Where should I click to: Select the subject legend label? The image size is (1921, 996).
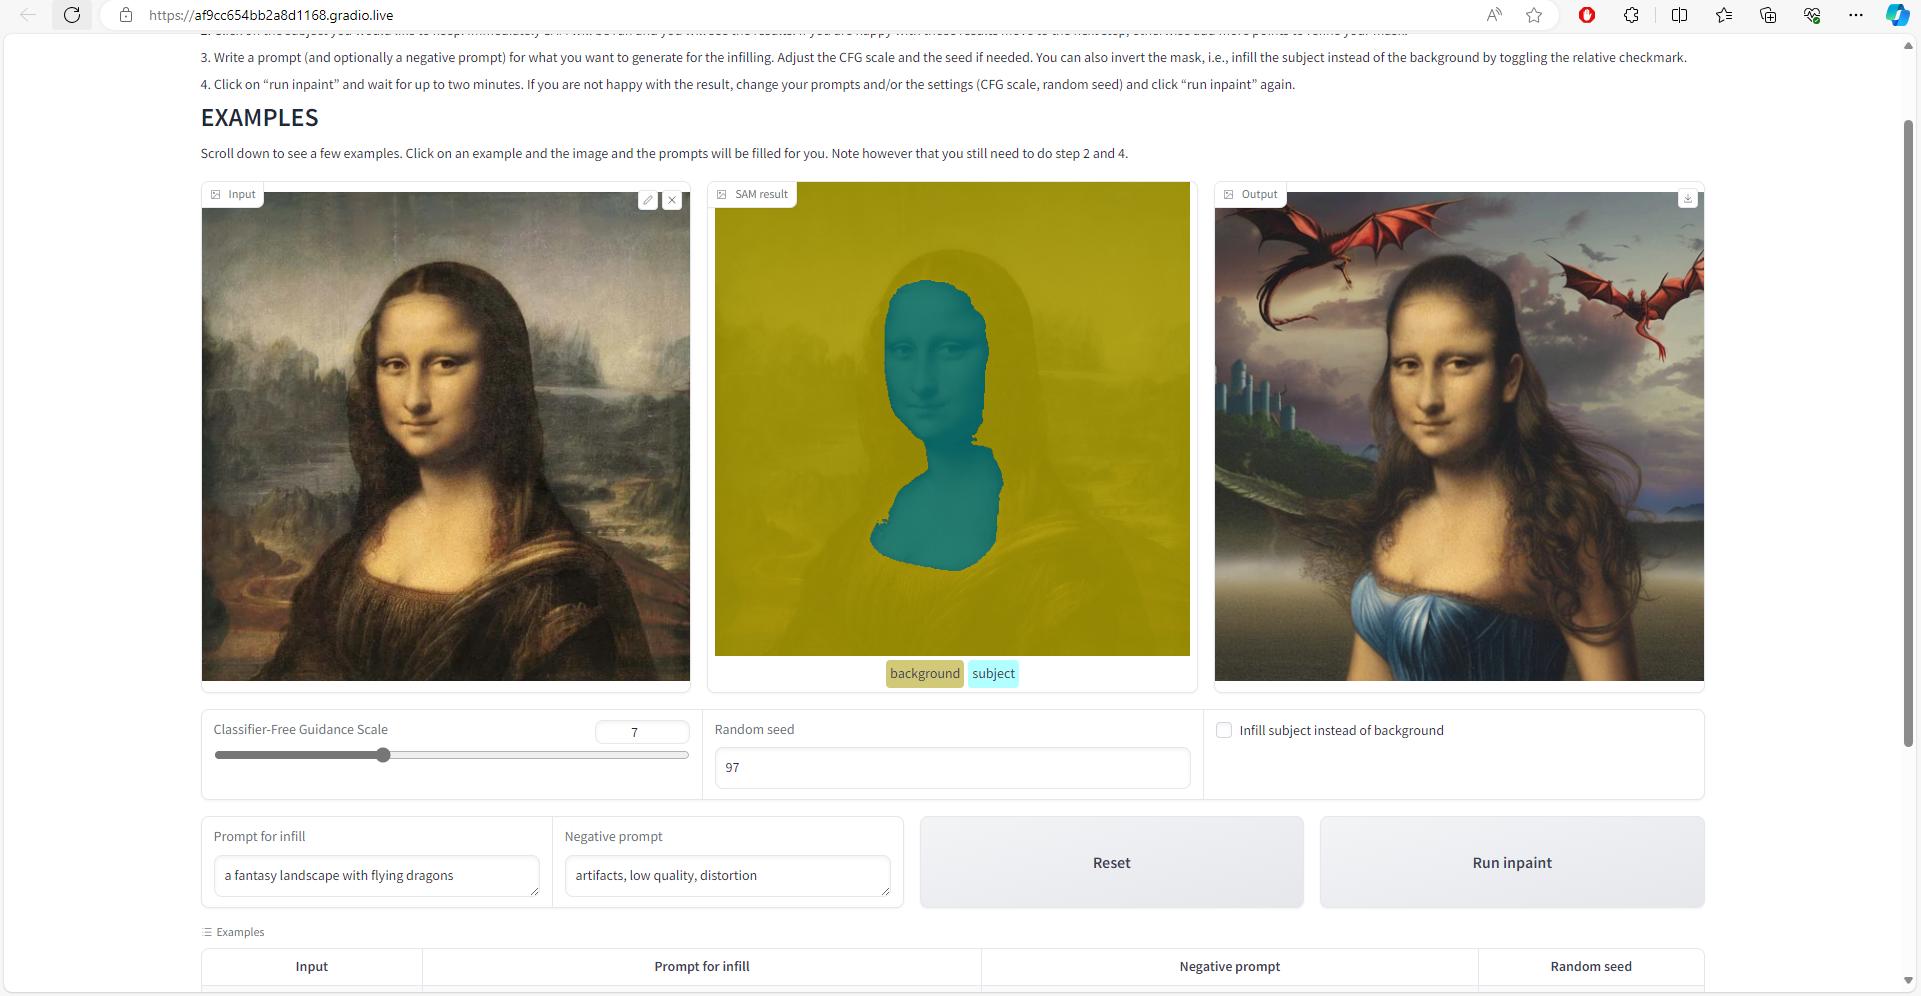click(993, 673)
